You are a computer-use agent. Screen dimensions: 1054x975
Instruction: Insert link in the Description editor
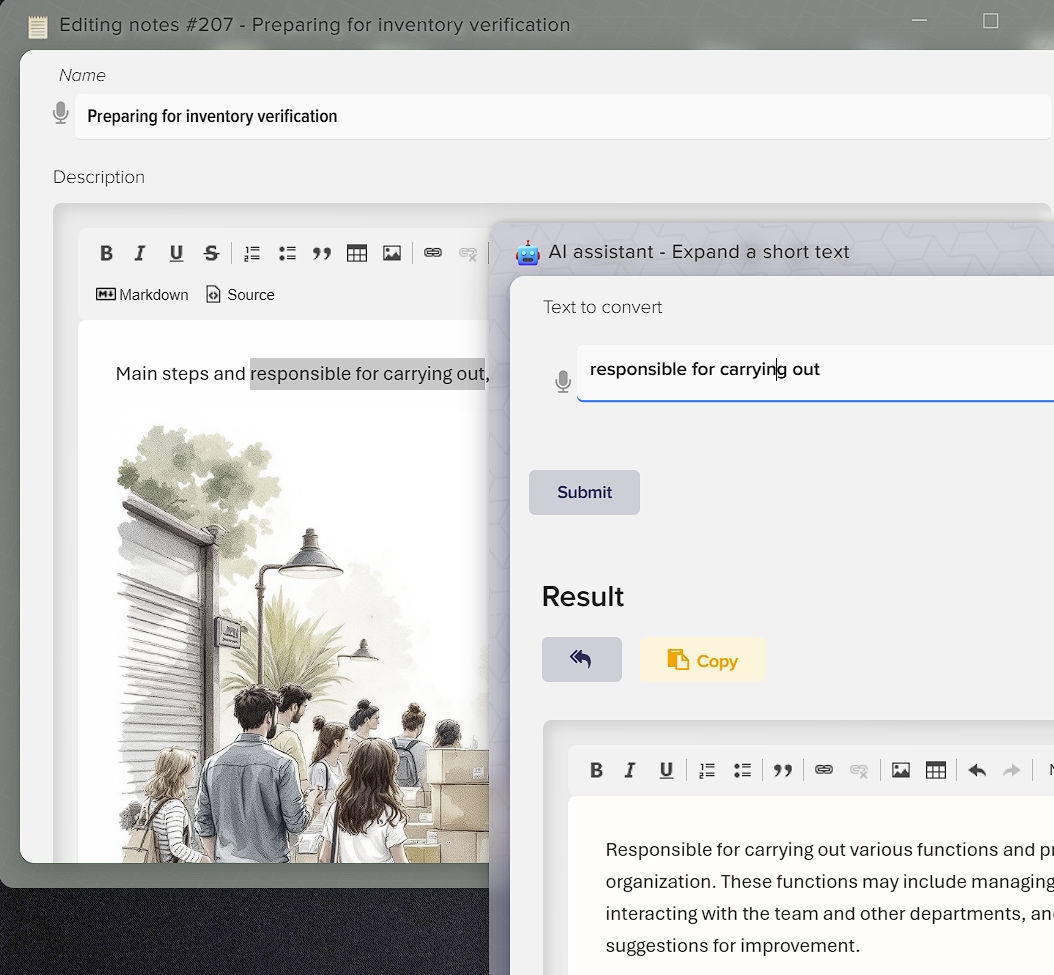433,253
